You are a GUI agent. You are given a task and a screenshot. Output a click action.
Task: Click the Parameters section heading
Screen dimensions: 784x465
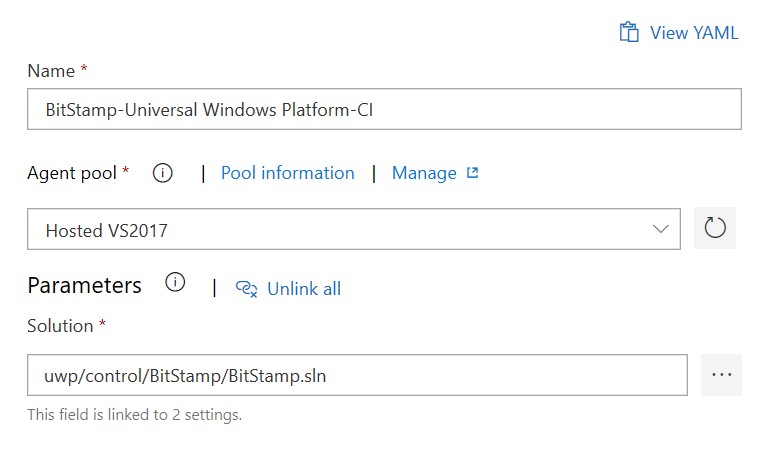pyautogui.click(x=84, y=285)
